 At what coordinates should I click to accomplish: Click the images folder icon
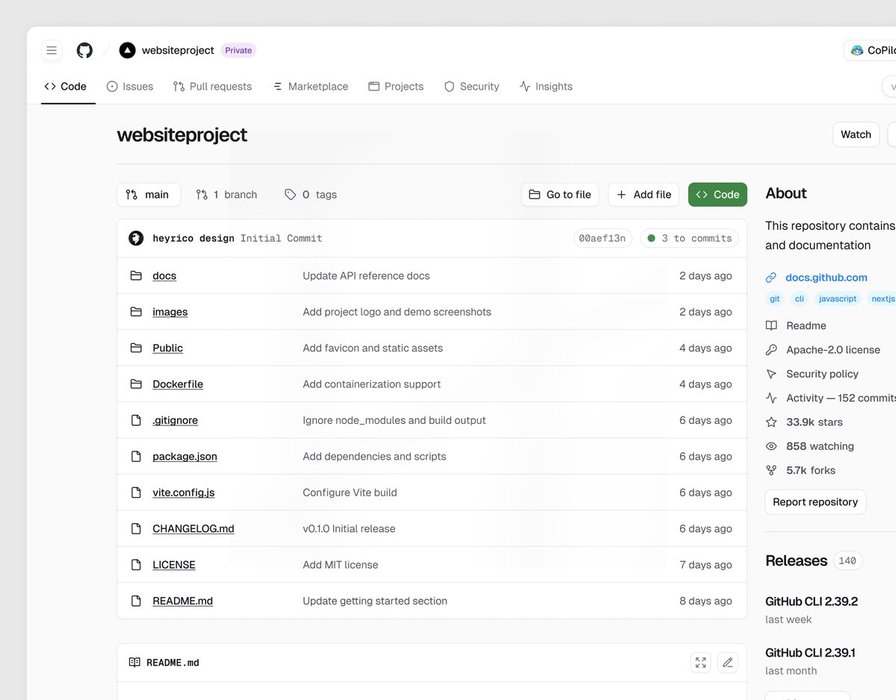(136, 311)
